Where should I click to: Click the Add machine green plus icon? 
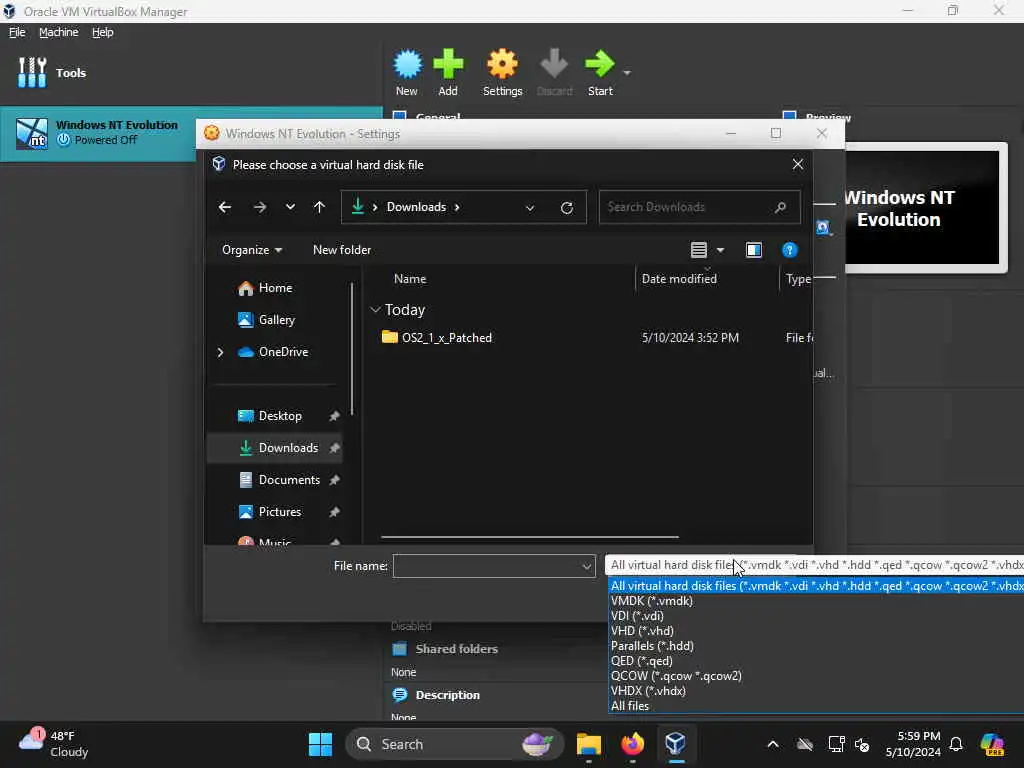[448, 64]
